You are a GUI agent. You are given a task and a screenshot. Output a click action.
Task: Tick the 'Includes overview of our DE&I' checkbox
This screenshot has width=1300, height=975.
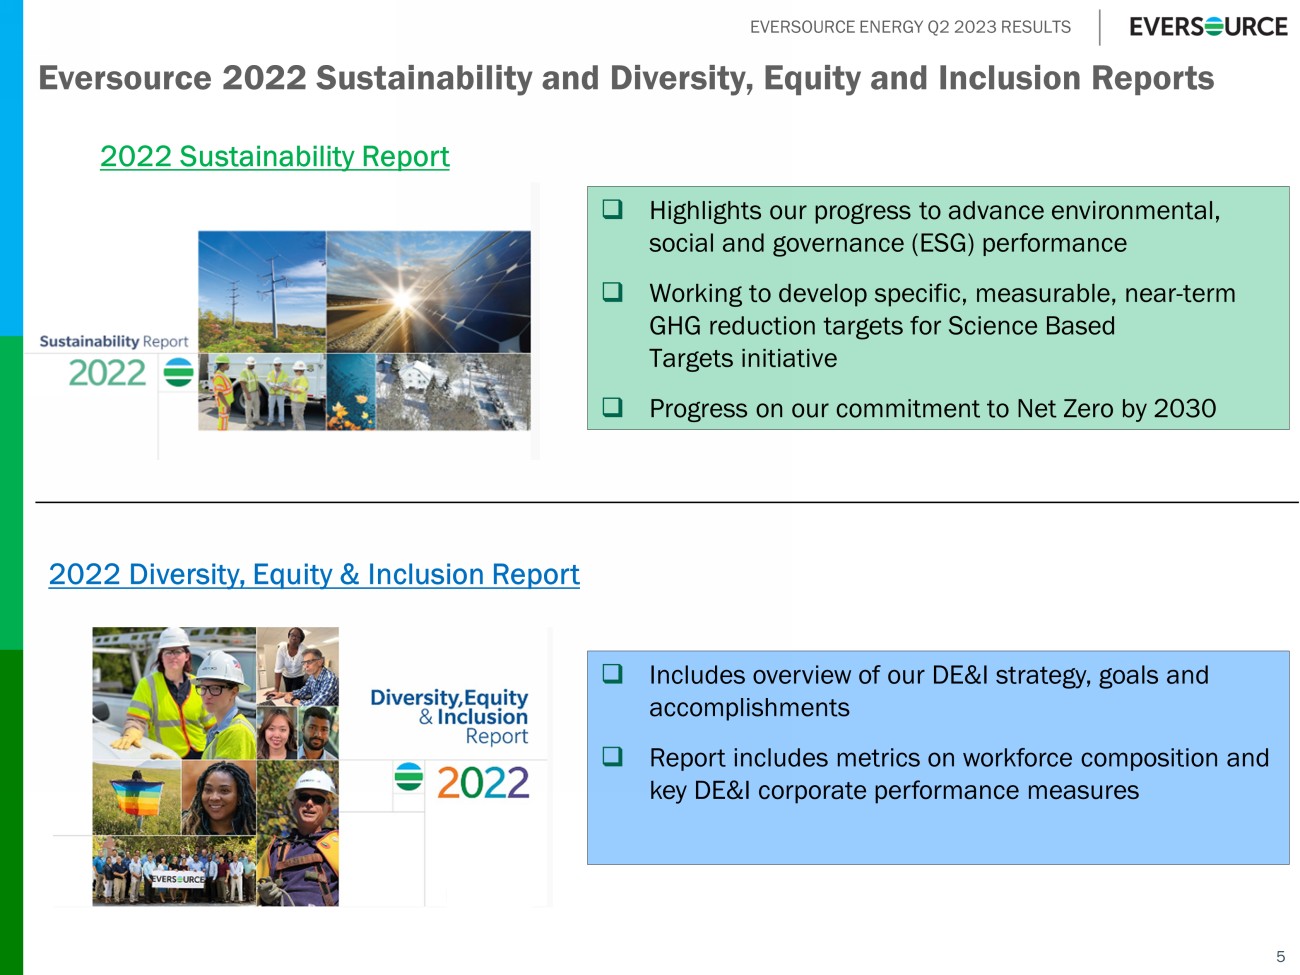[612, 675]
